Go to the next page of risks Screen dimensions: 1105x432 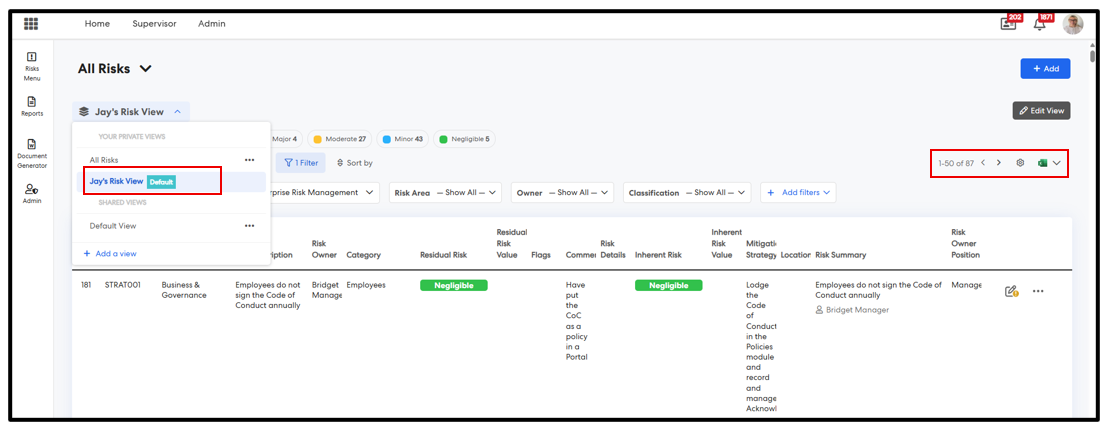coord(998,163)
